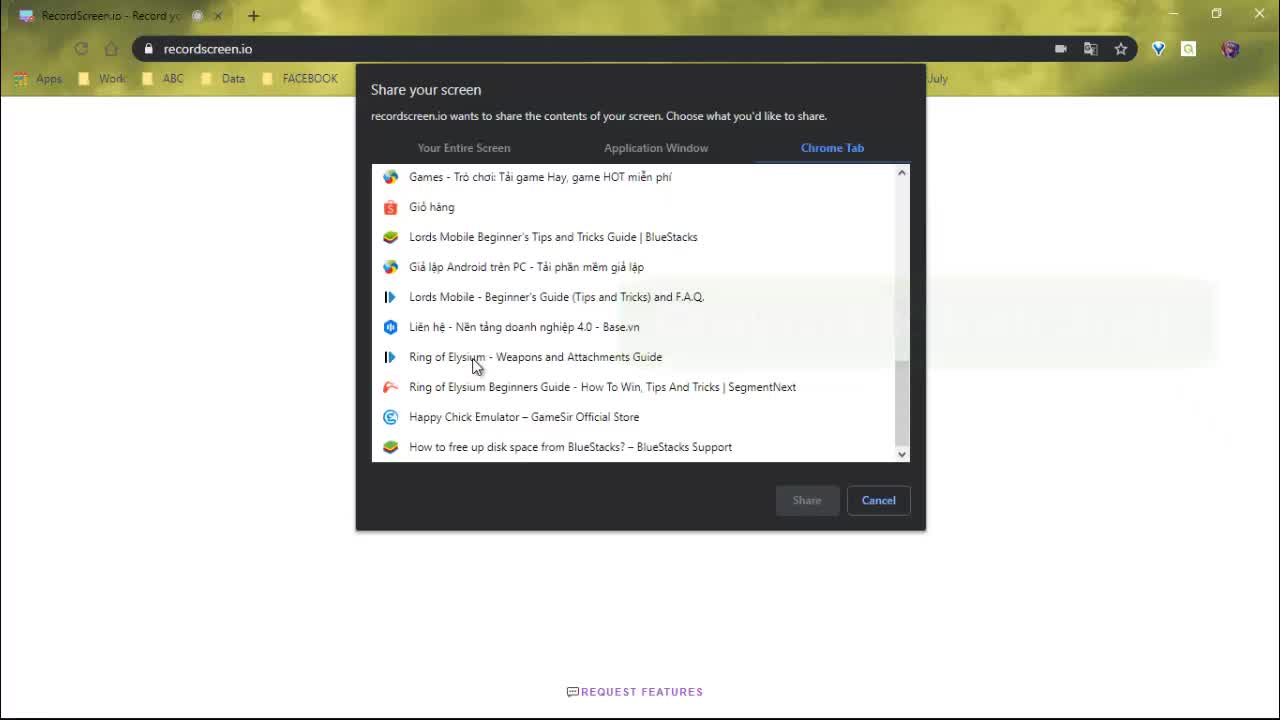The width and height of the screenshot is (1280, 720).
Task: View site info via the lock icon
Action: click(149, 49)
